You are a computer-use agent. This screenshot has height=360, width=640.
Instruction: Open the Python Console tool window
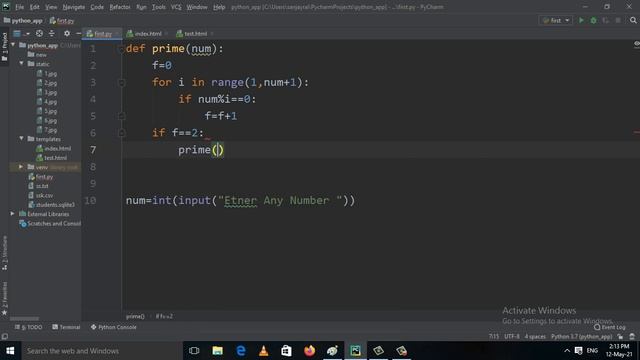[113, 327]
